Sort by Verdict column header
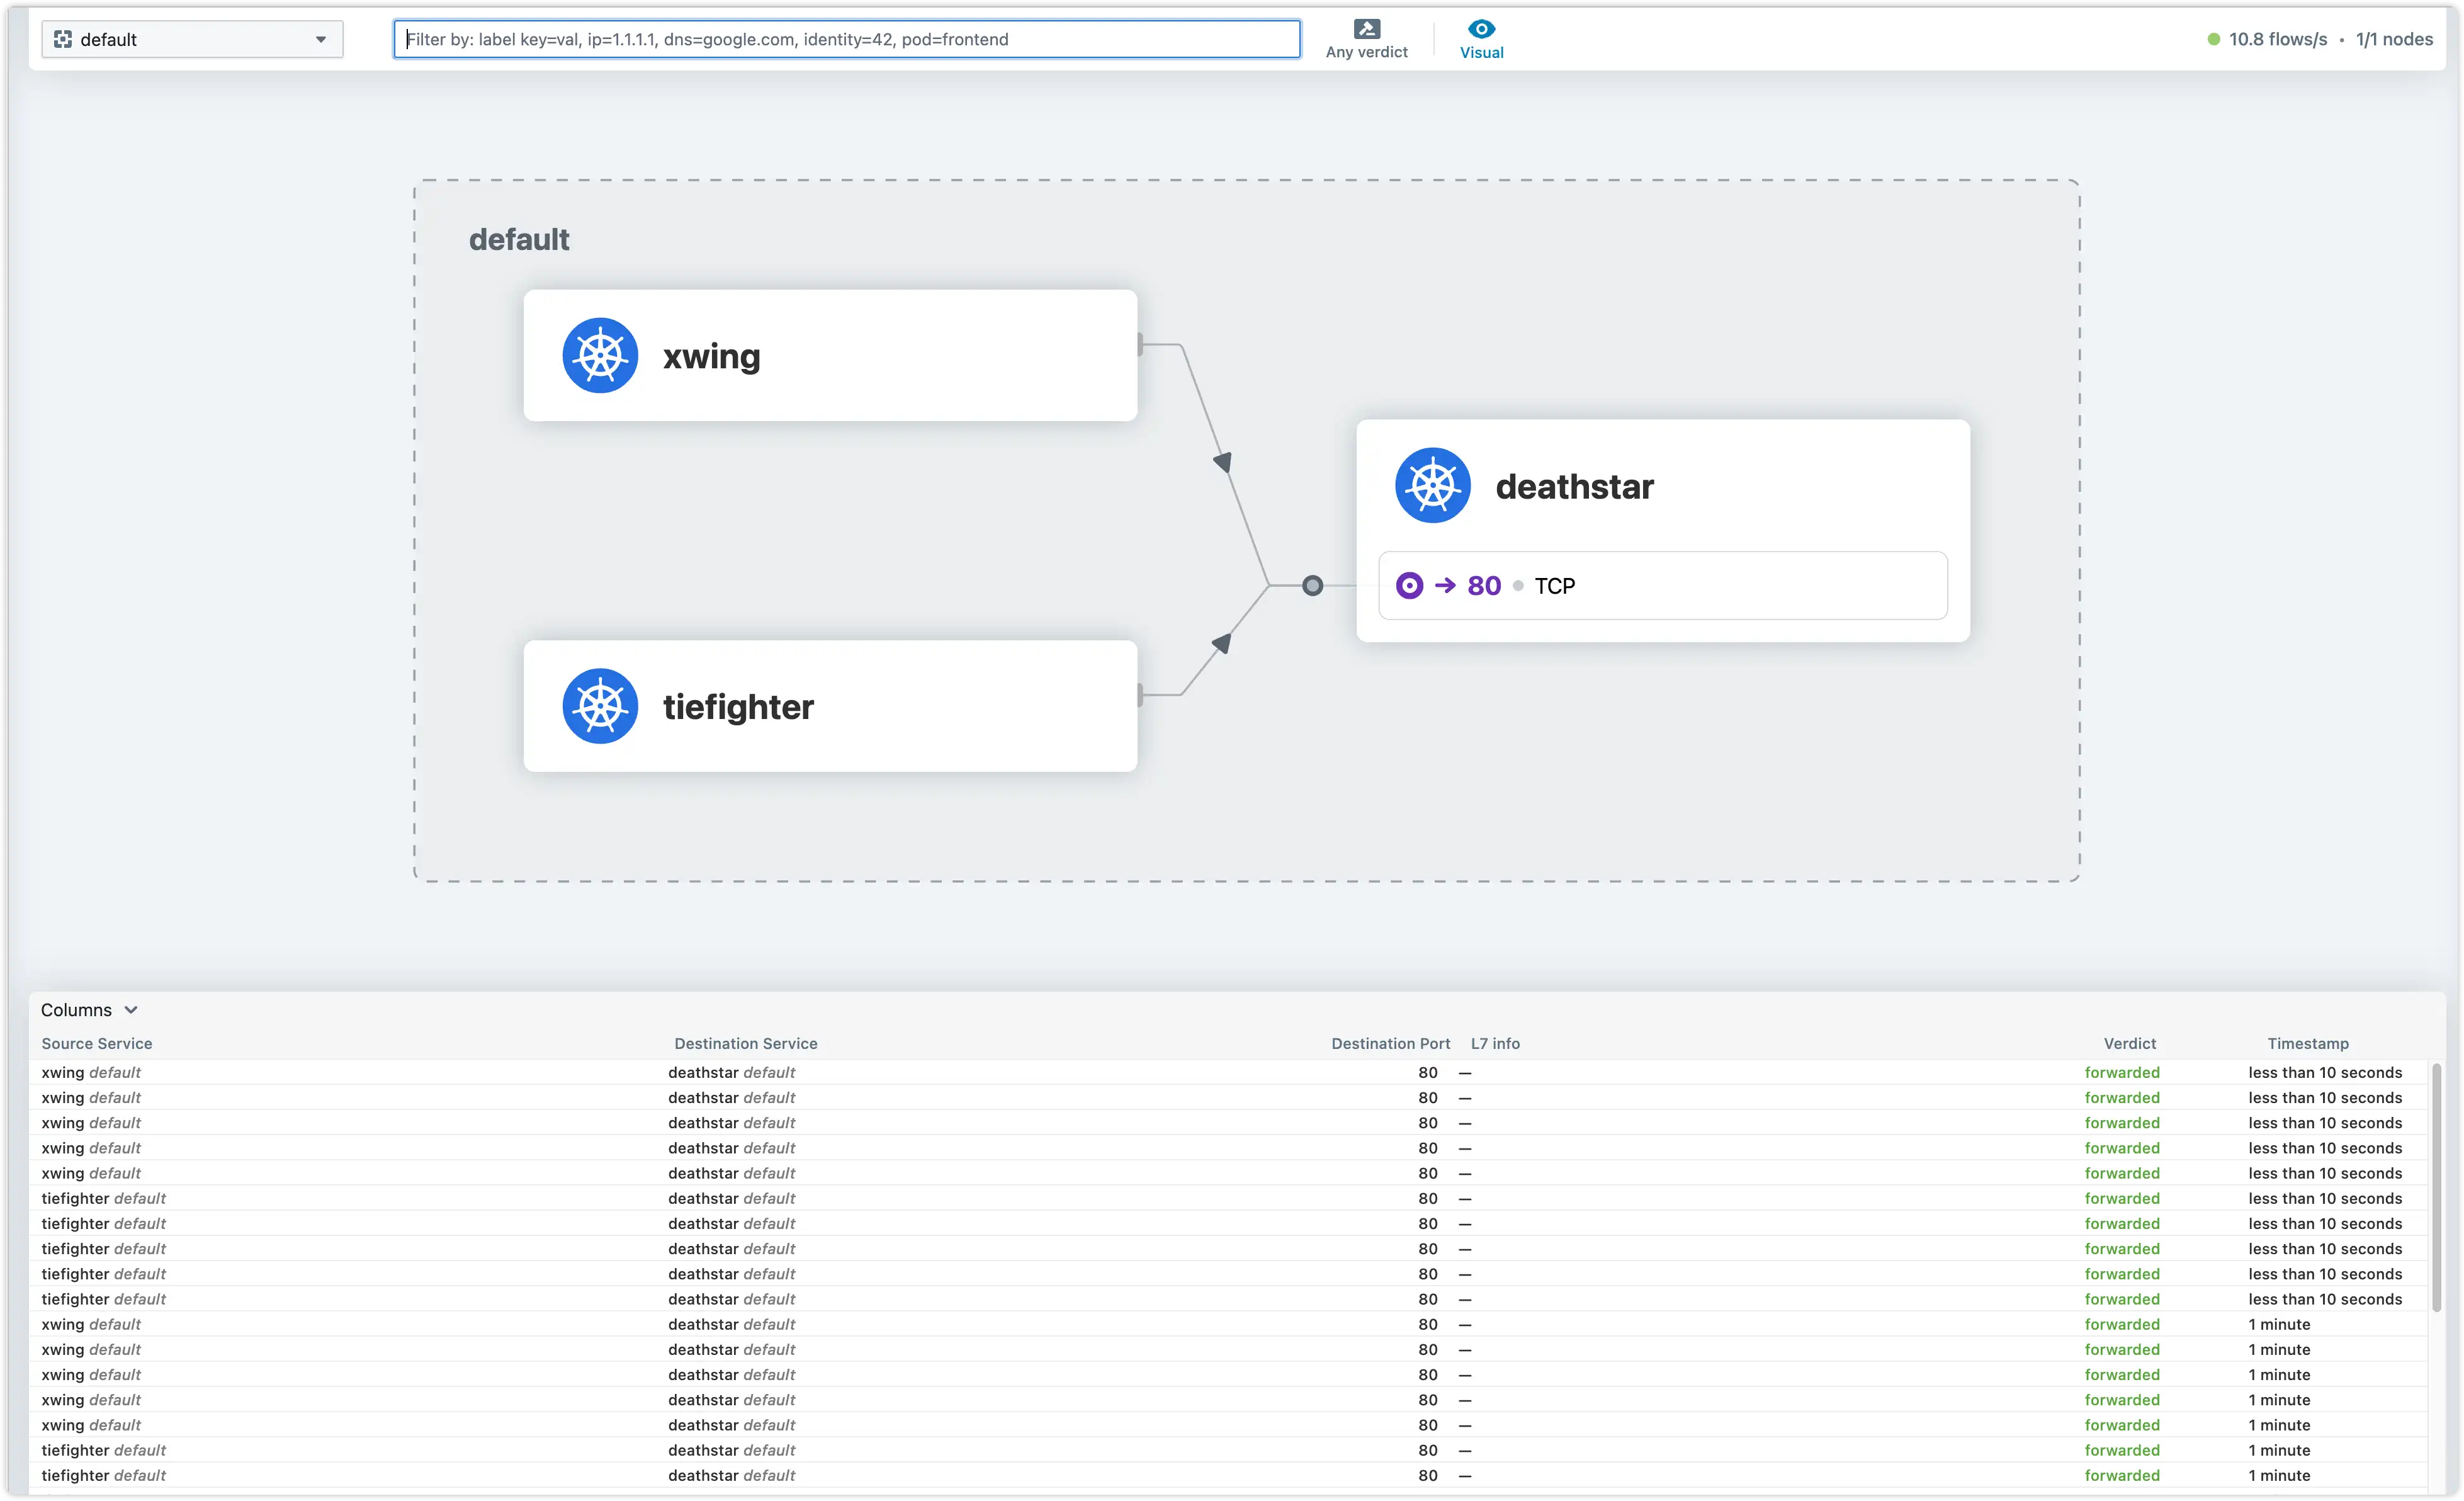 [2129, 1043]
